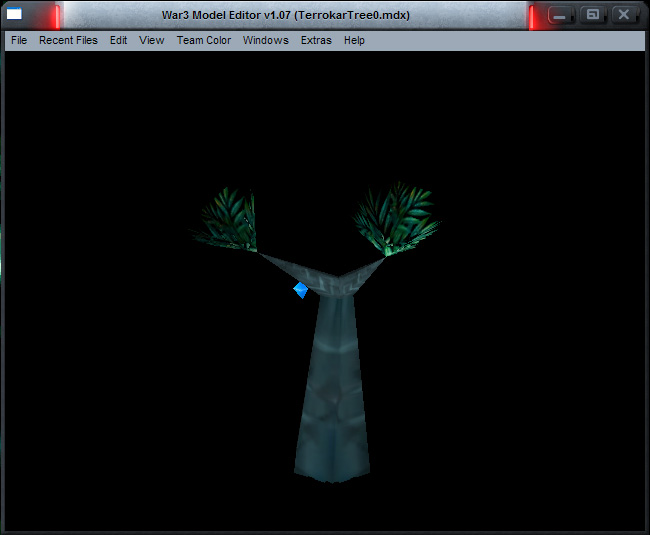Open the File menu
This screenshot has width=650, height=535.
19,40
